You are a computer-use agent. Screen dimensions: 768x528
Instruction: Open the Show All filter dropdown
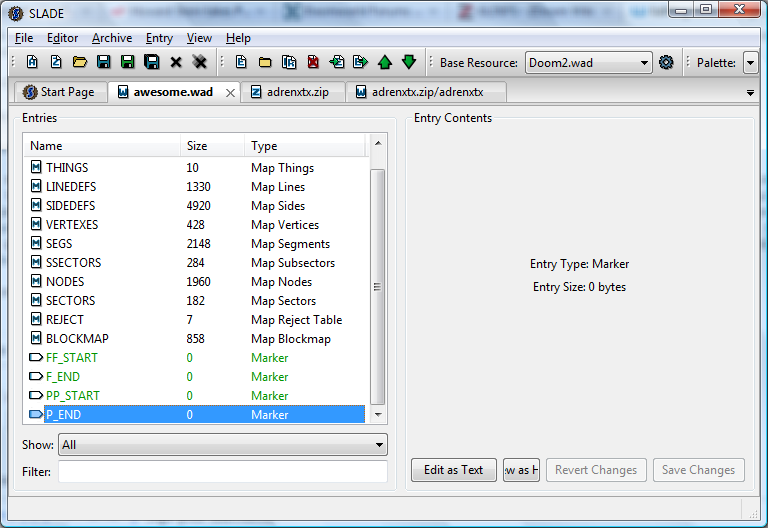pyautogui.click(x=223, y=445)
